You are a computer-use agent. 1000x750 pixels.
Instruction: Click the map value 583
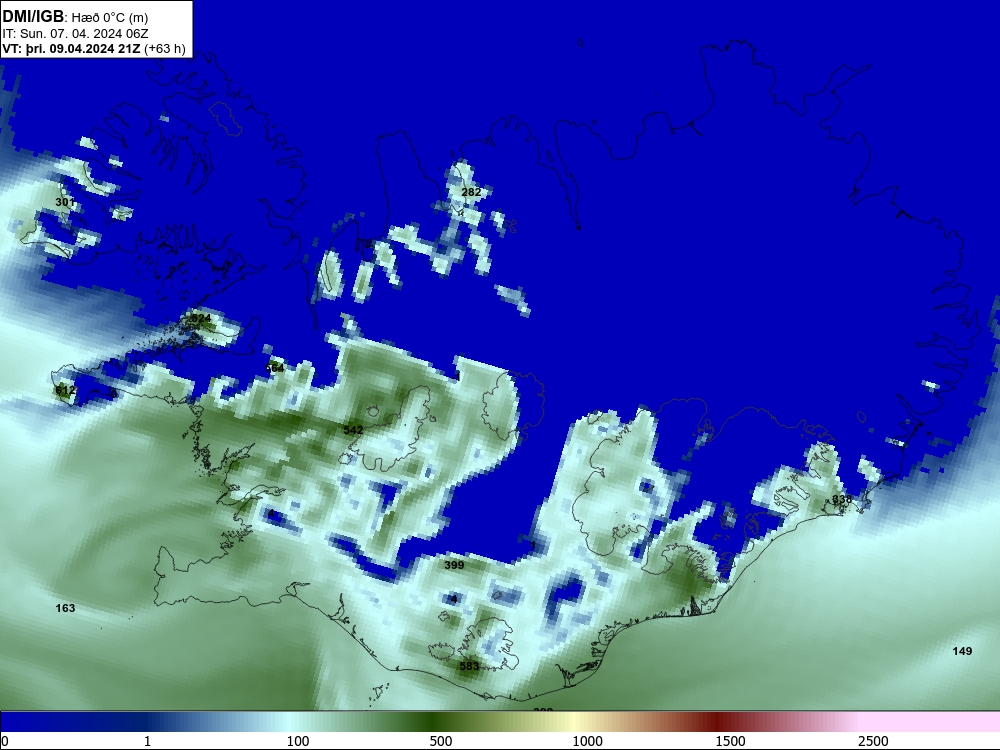pos(469,666)
